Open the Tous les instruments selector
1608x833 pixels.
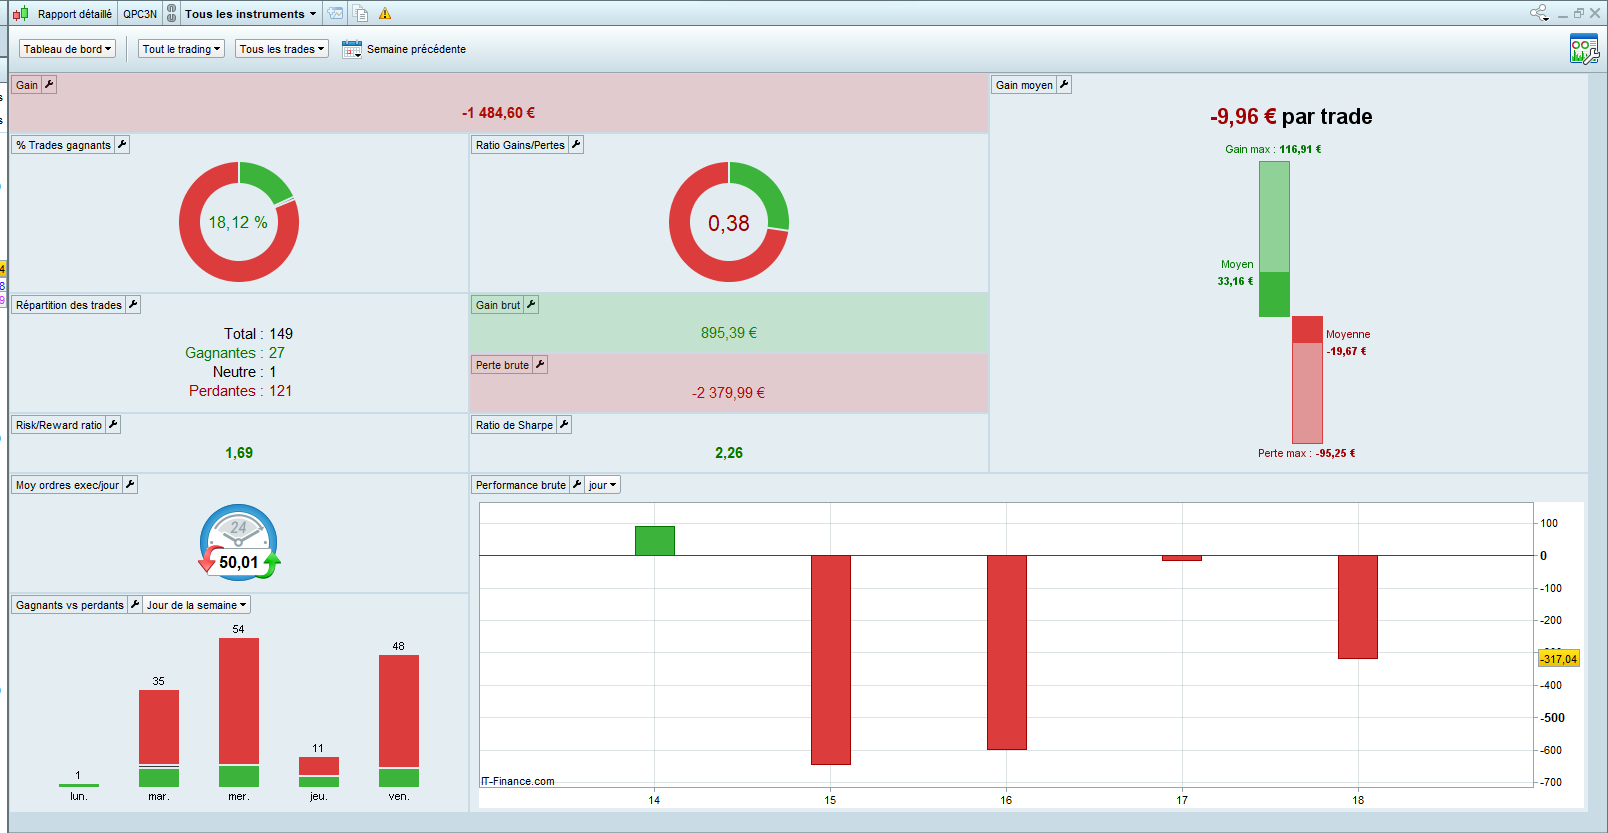pos(250,14)
